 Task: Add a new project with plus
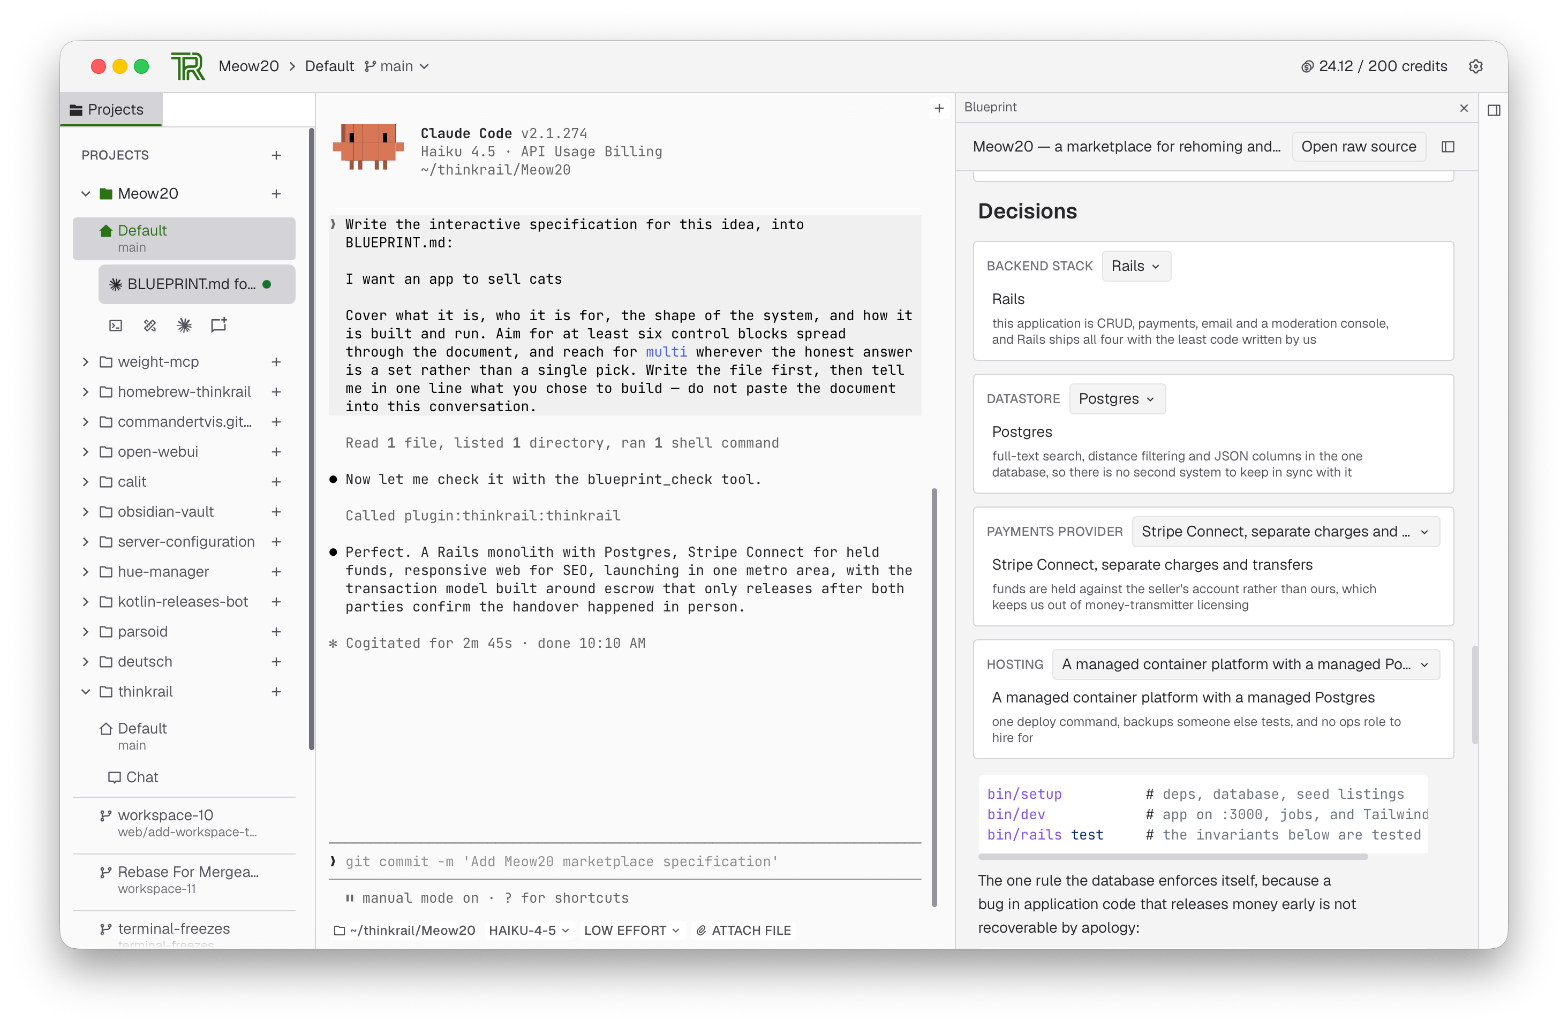[276, 155]
